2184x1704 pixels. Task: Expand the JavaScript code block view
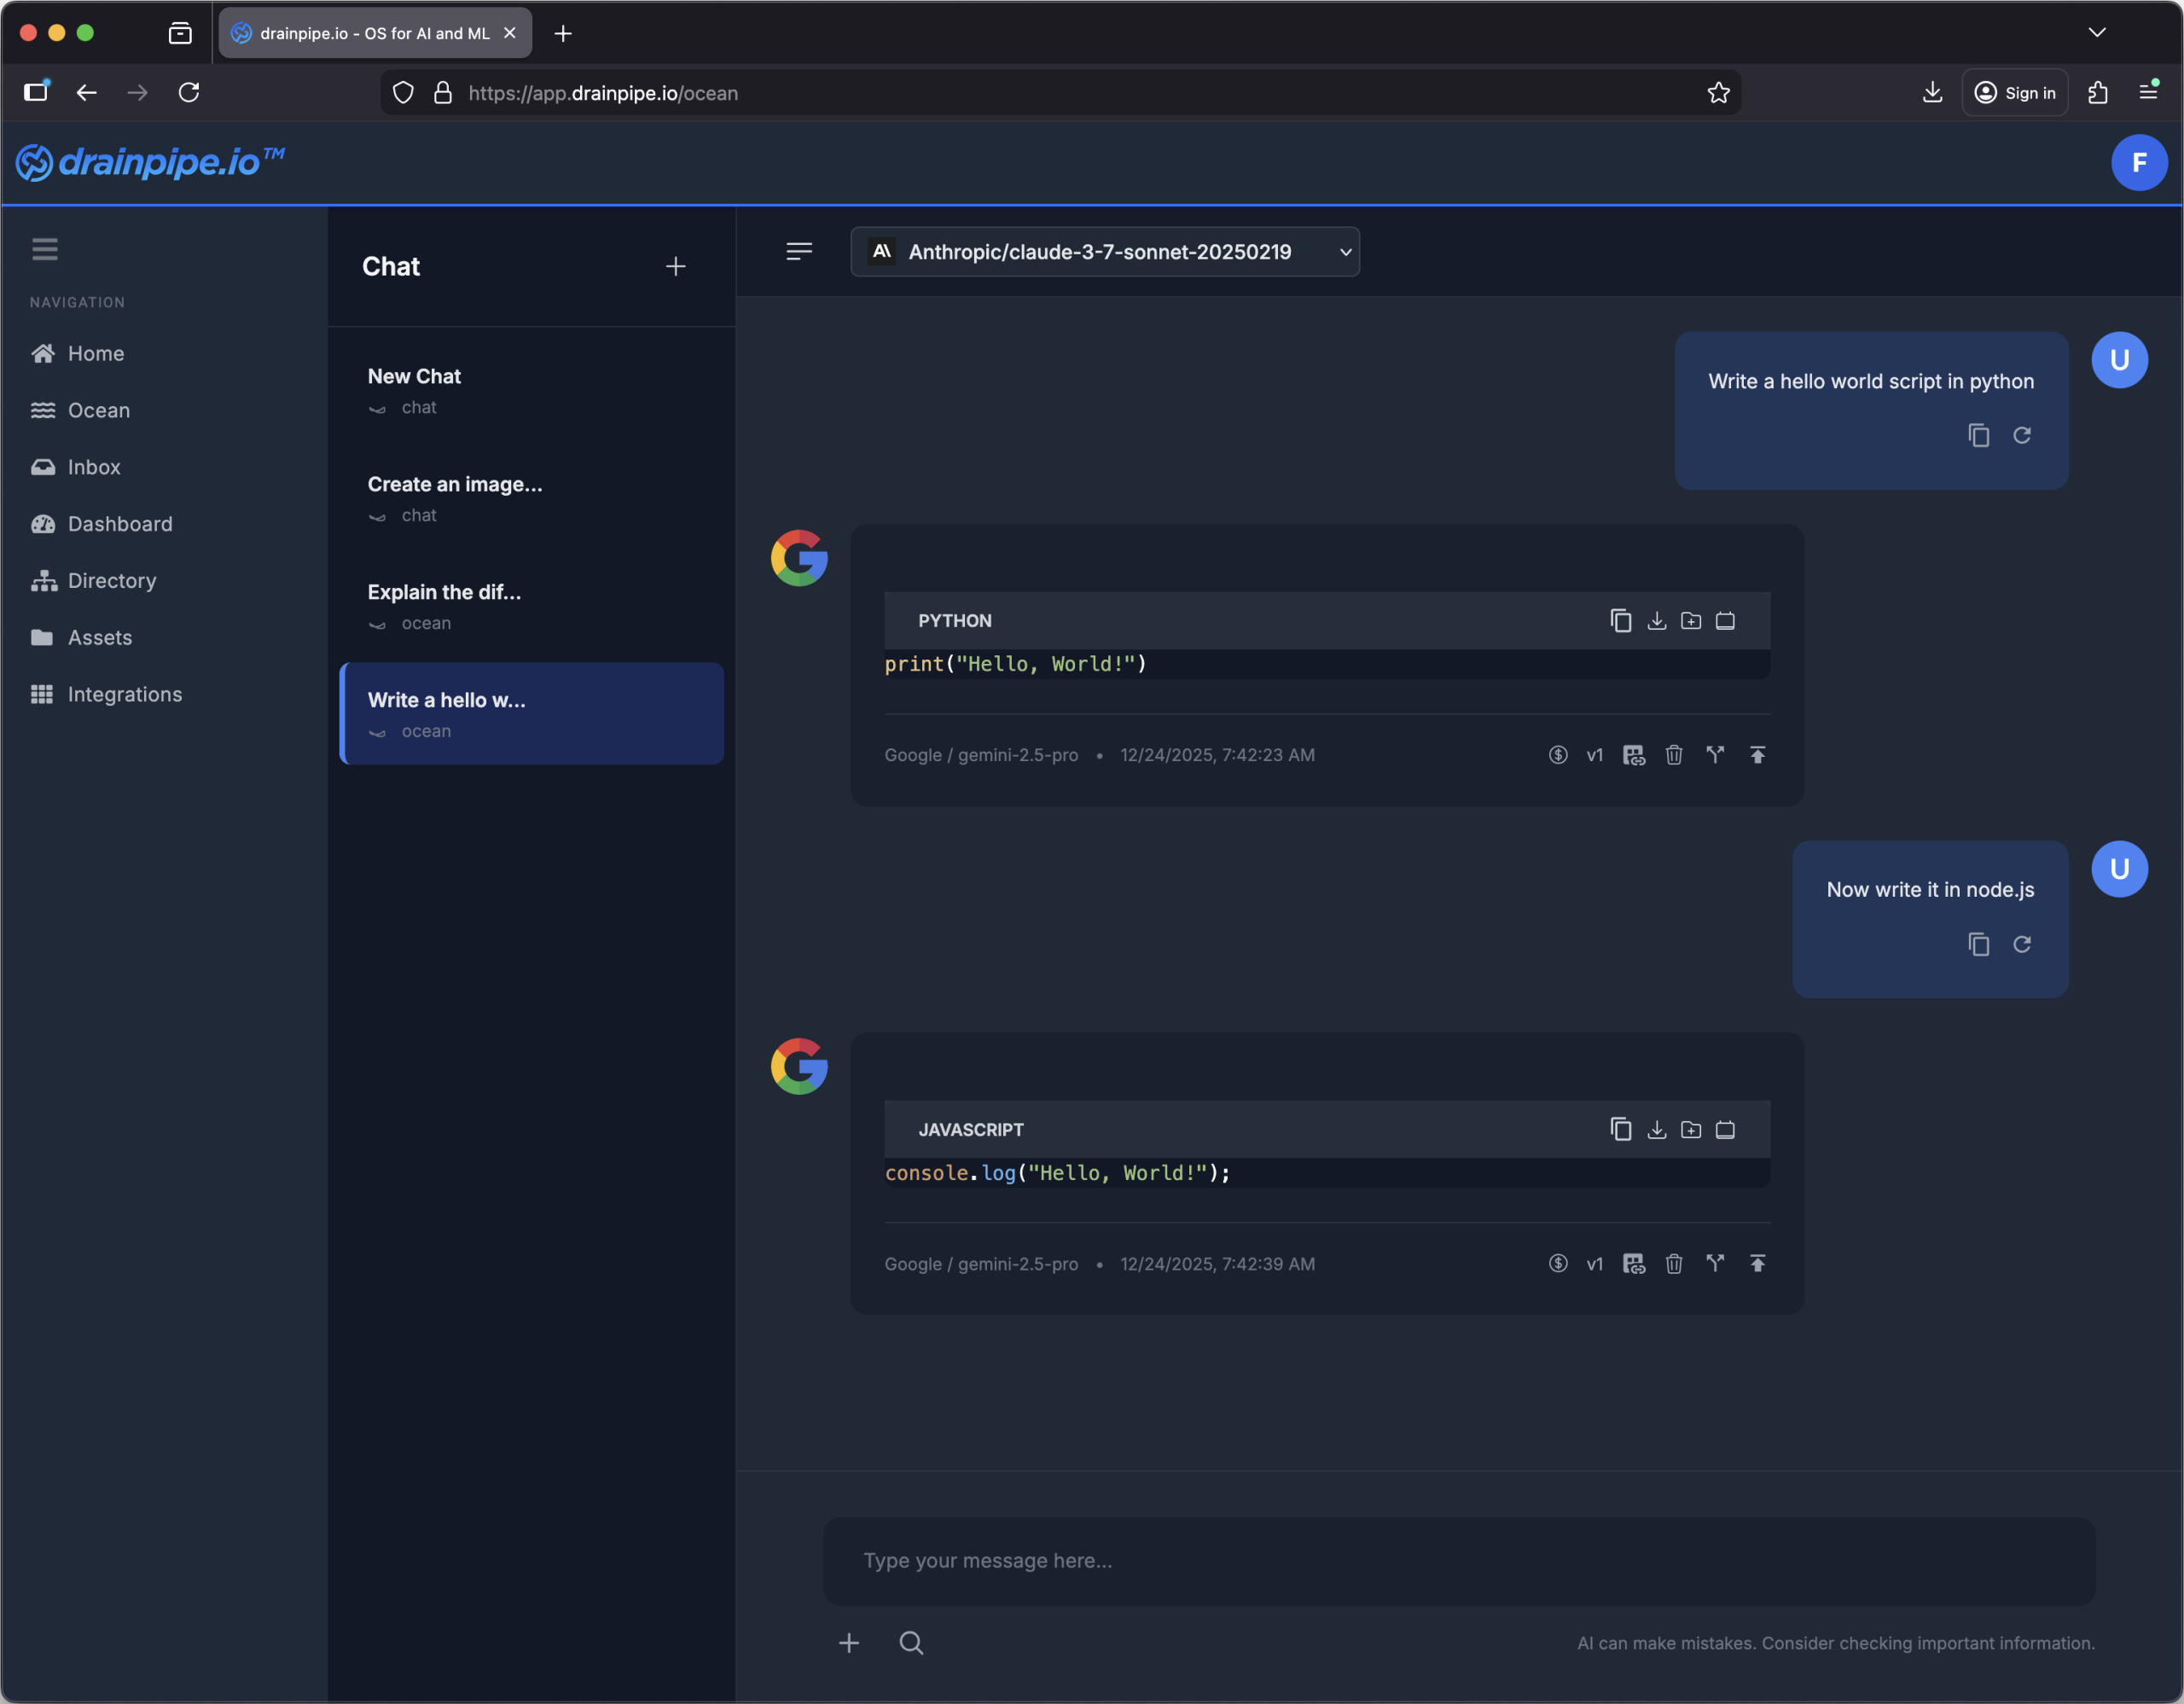coord(1725,1130)
